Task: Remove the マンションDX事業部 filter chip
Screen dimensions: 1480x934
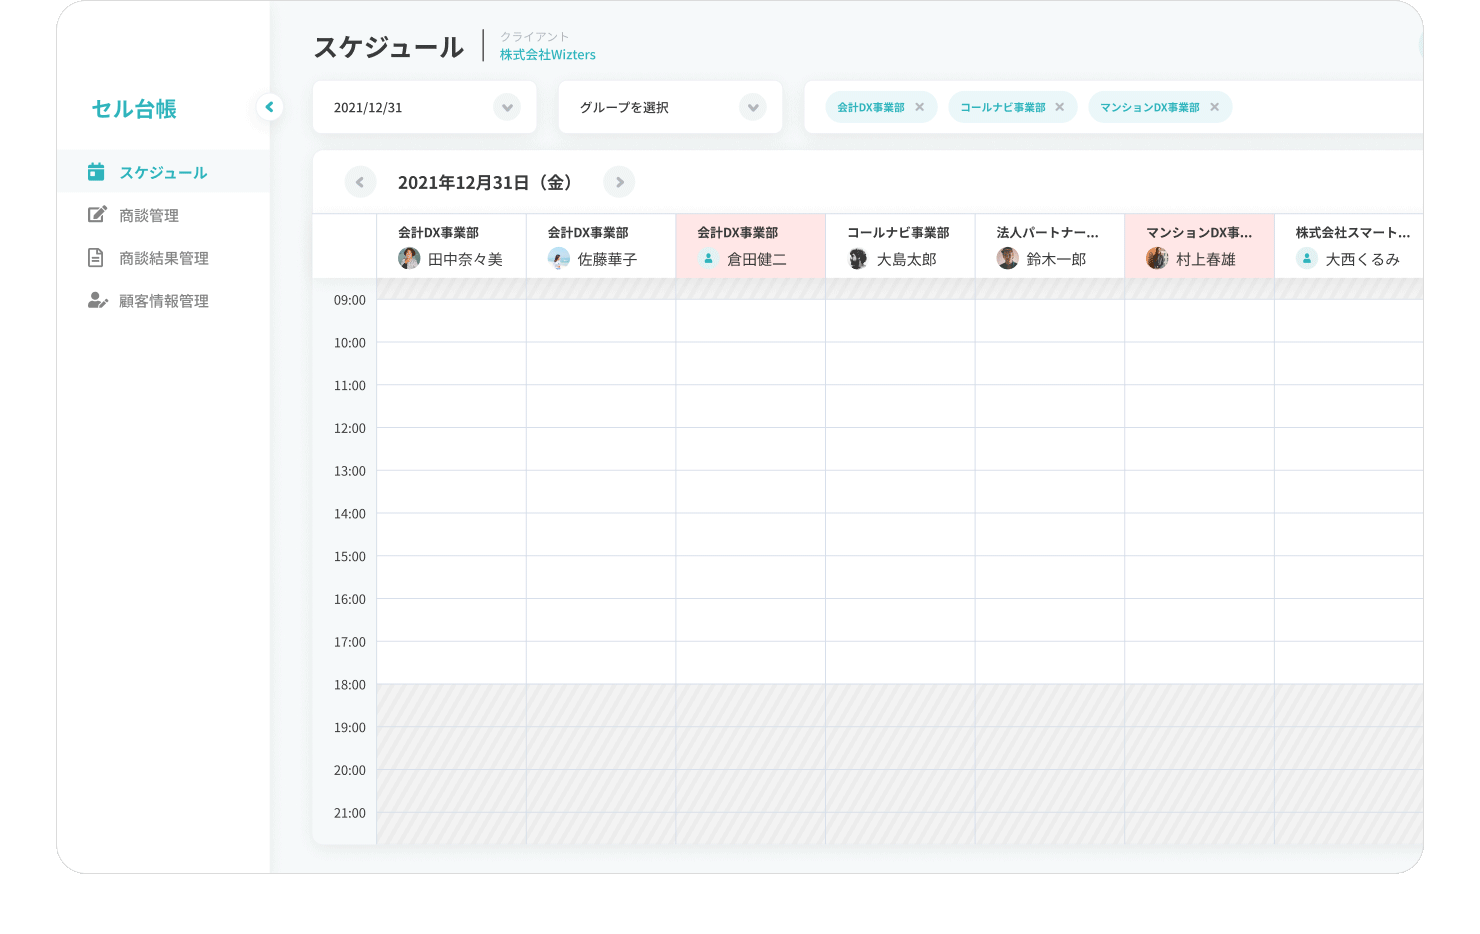Action: point(1215,106)
